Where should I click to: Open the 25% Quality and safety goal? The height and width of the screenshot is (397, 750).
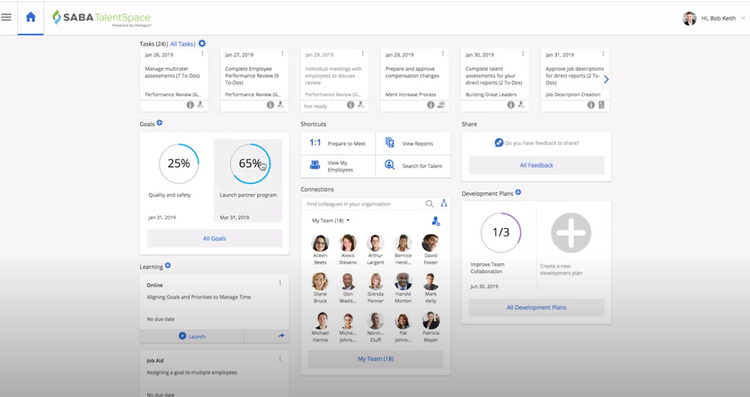[x=179, y=164]
